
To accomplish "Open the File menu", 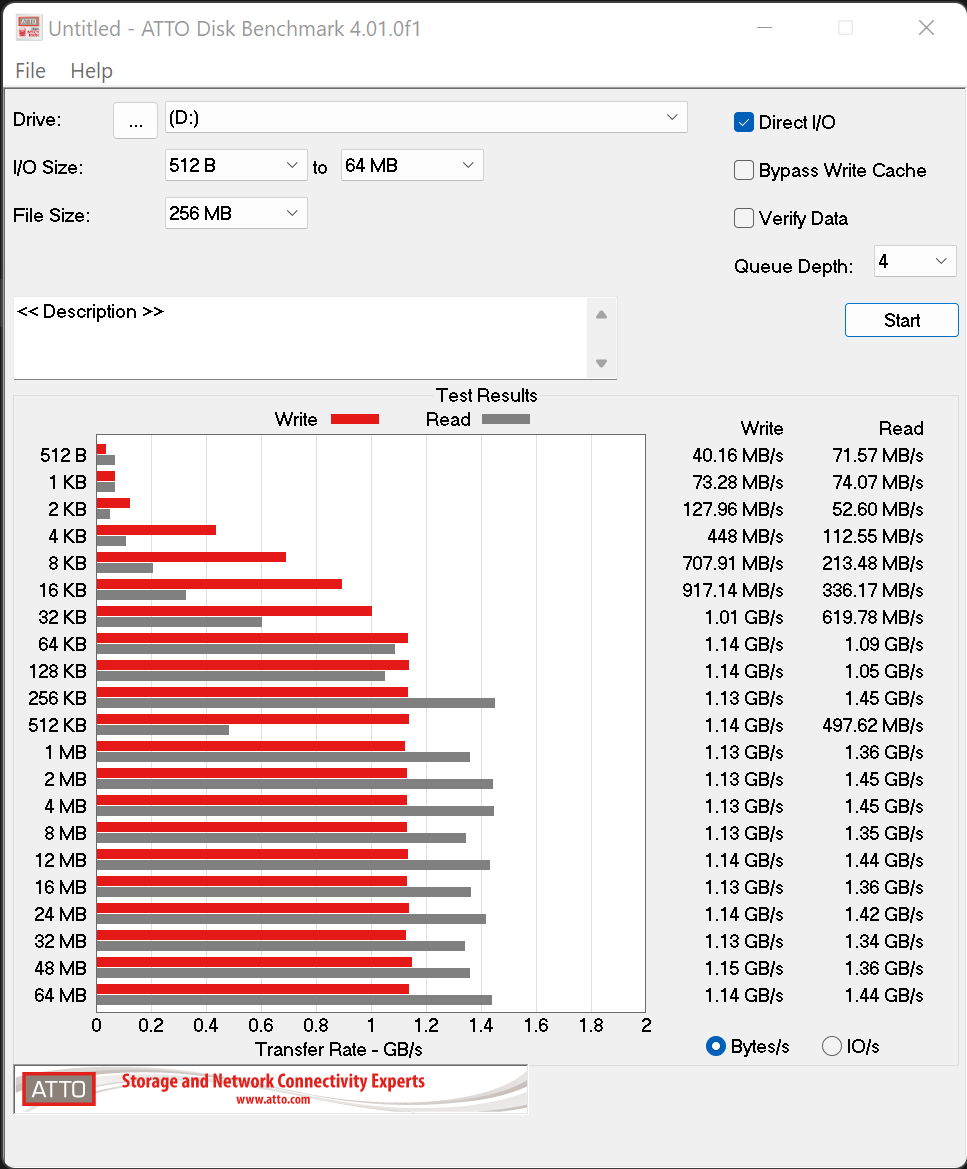I will [30, 71].
